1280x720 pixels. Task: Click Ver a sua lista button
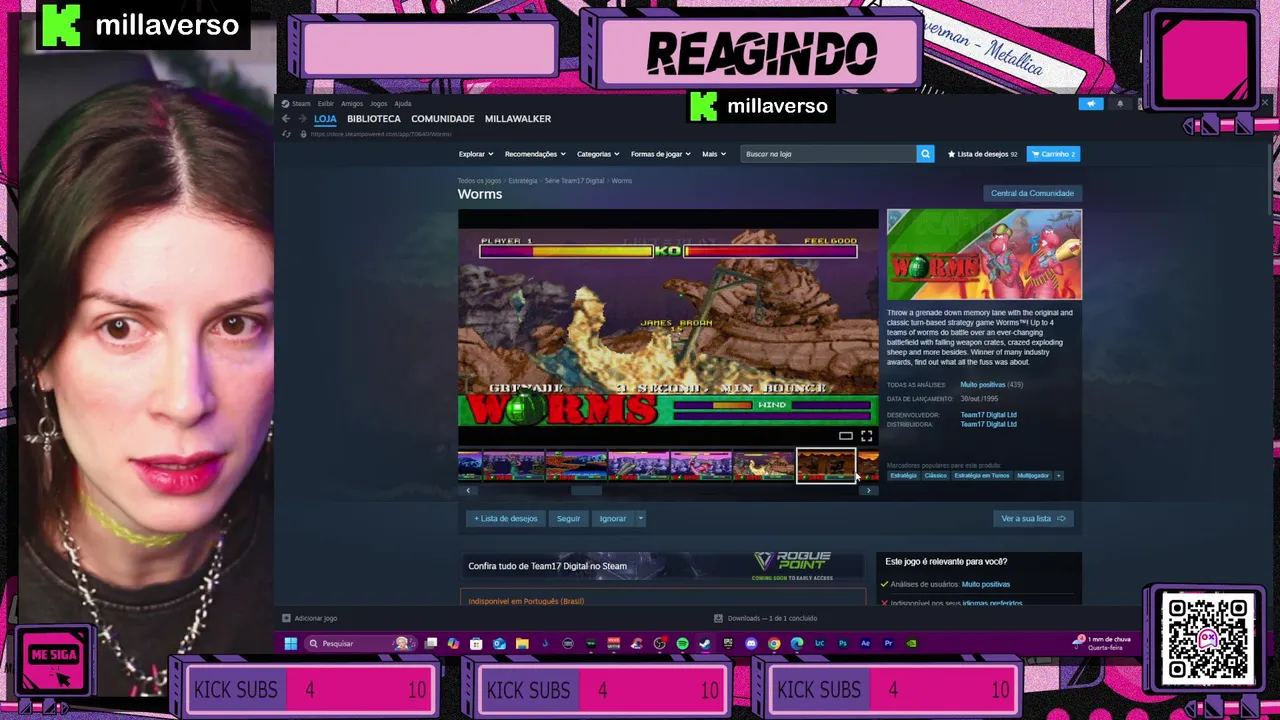(x=1035, y=518)
